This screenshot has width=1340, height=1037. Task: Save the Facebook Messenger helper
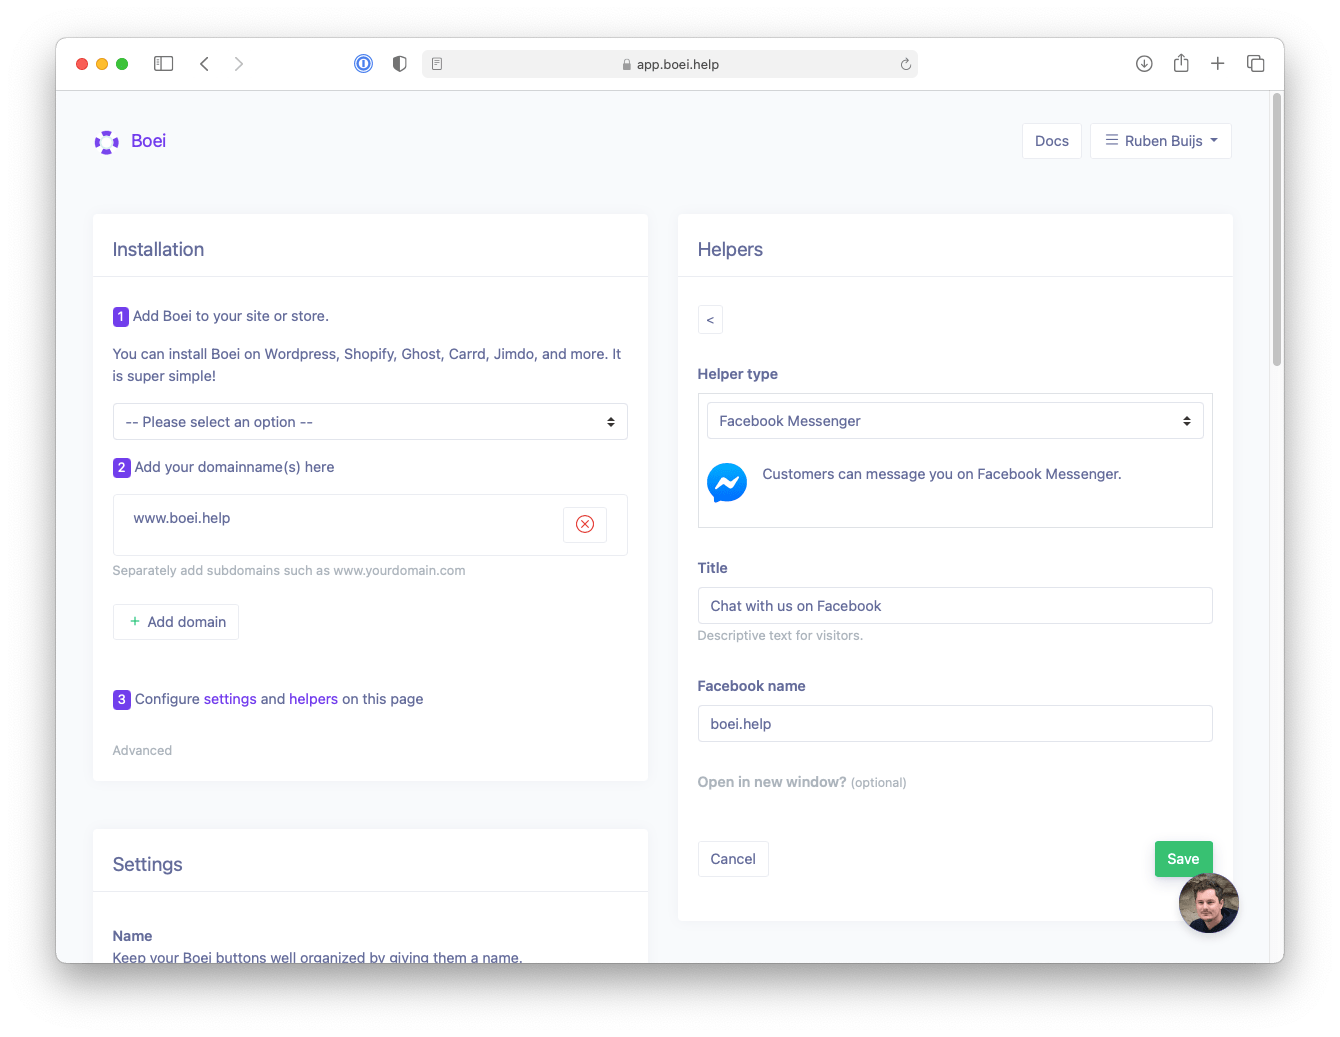[1183, 859]
